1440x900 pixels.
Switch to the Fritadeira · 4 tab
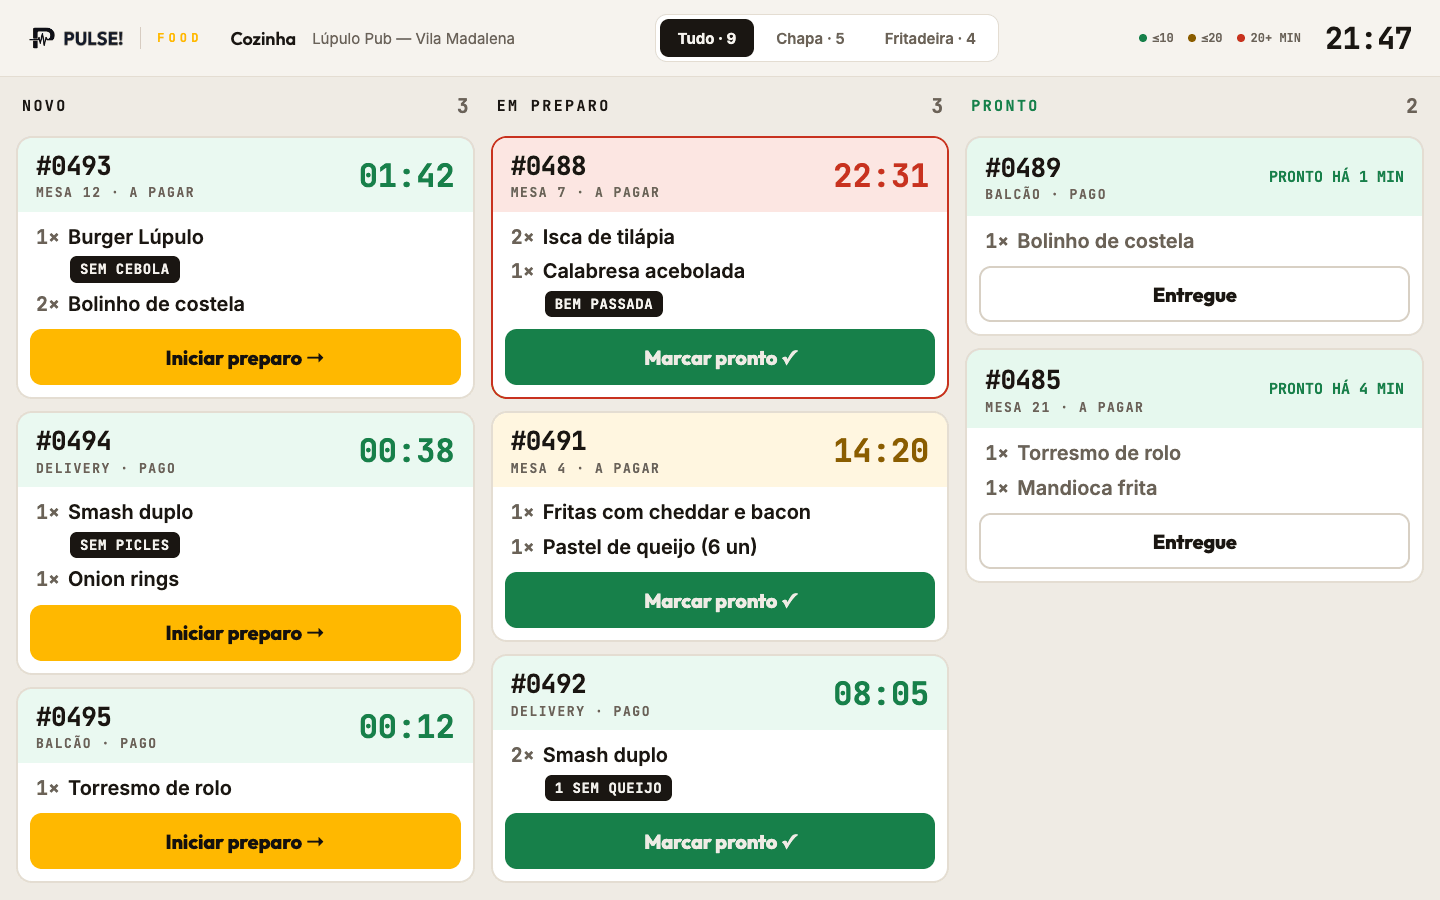930,38
